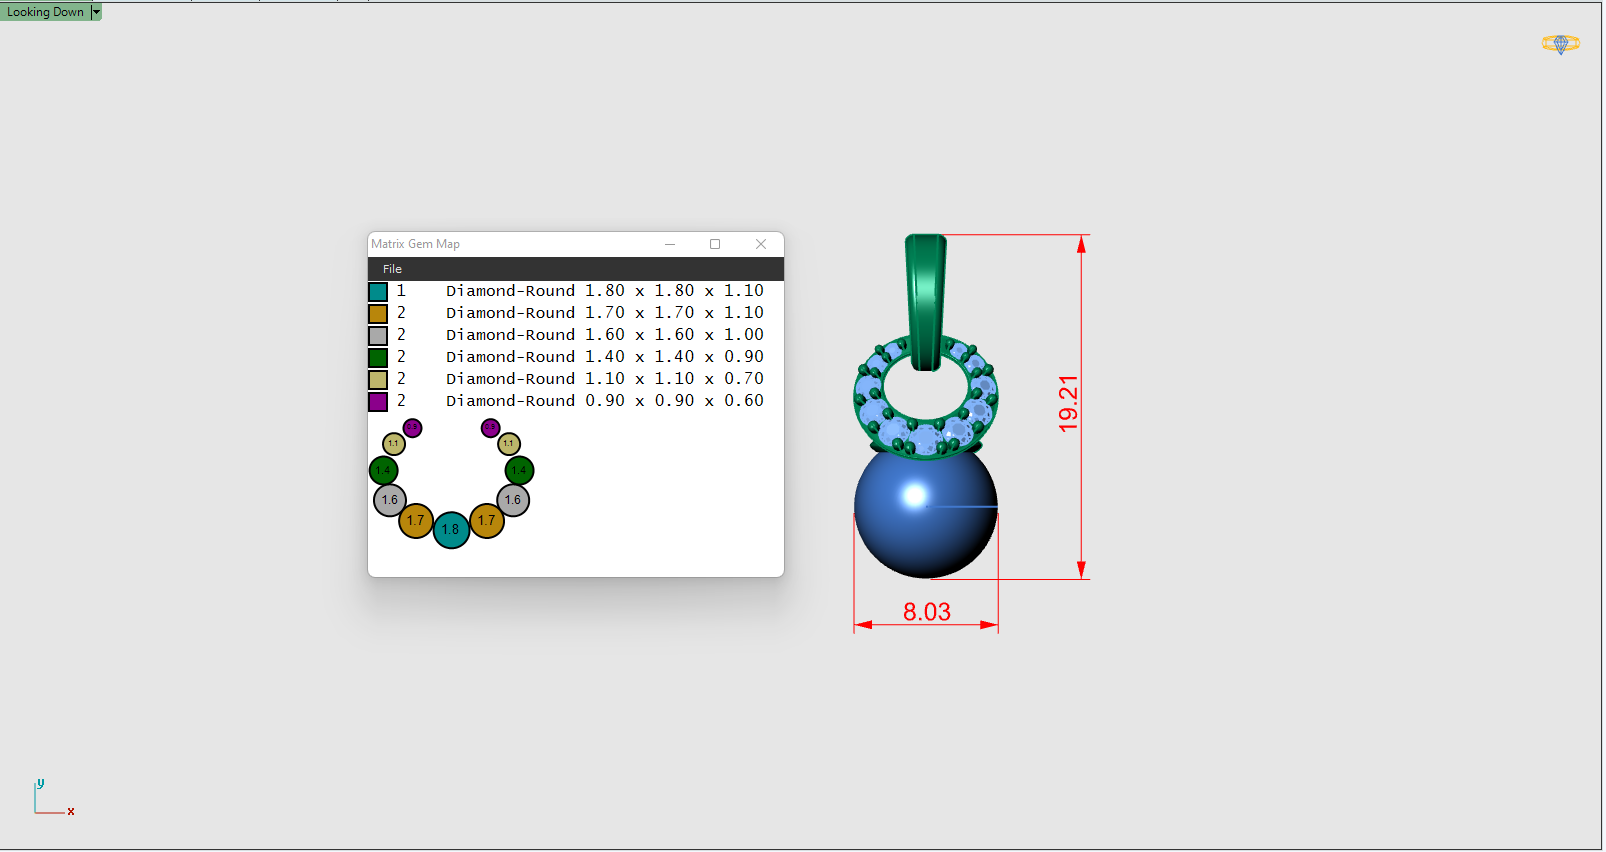
Task: Select the dark green 1.40 diamond swatch
Action: point(378,358)
